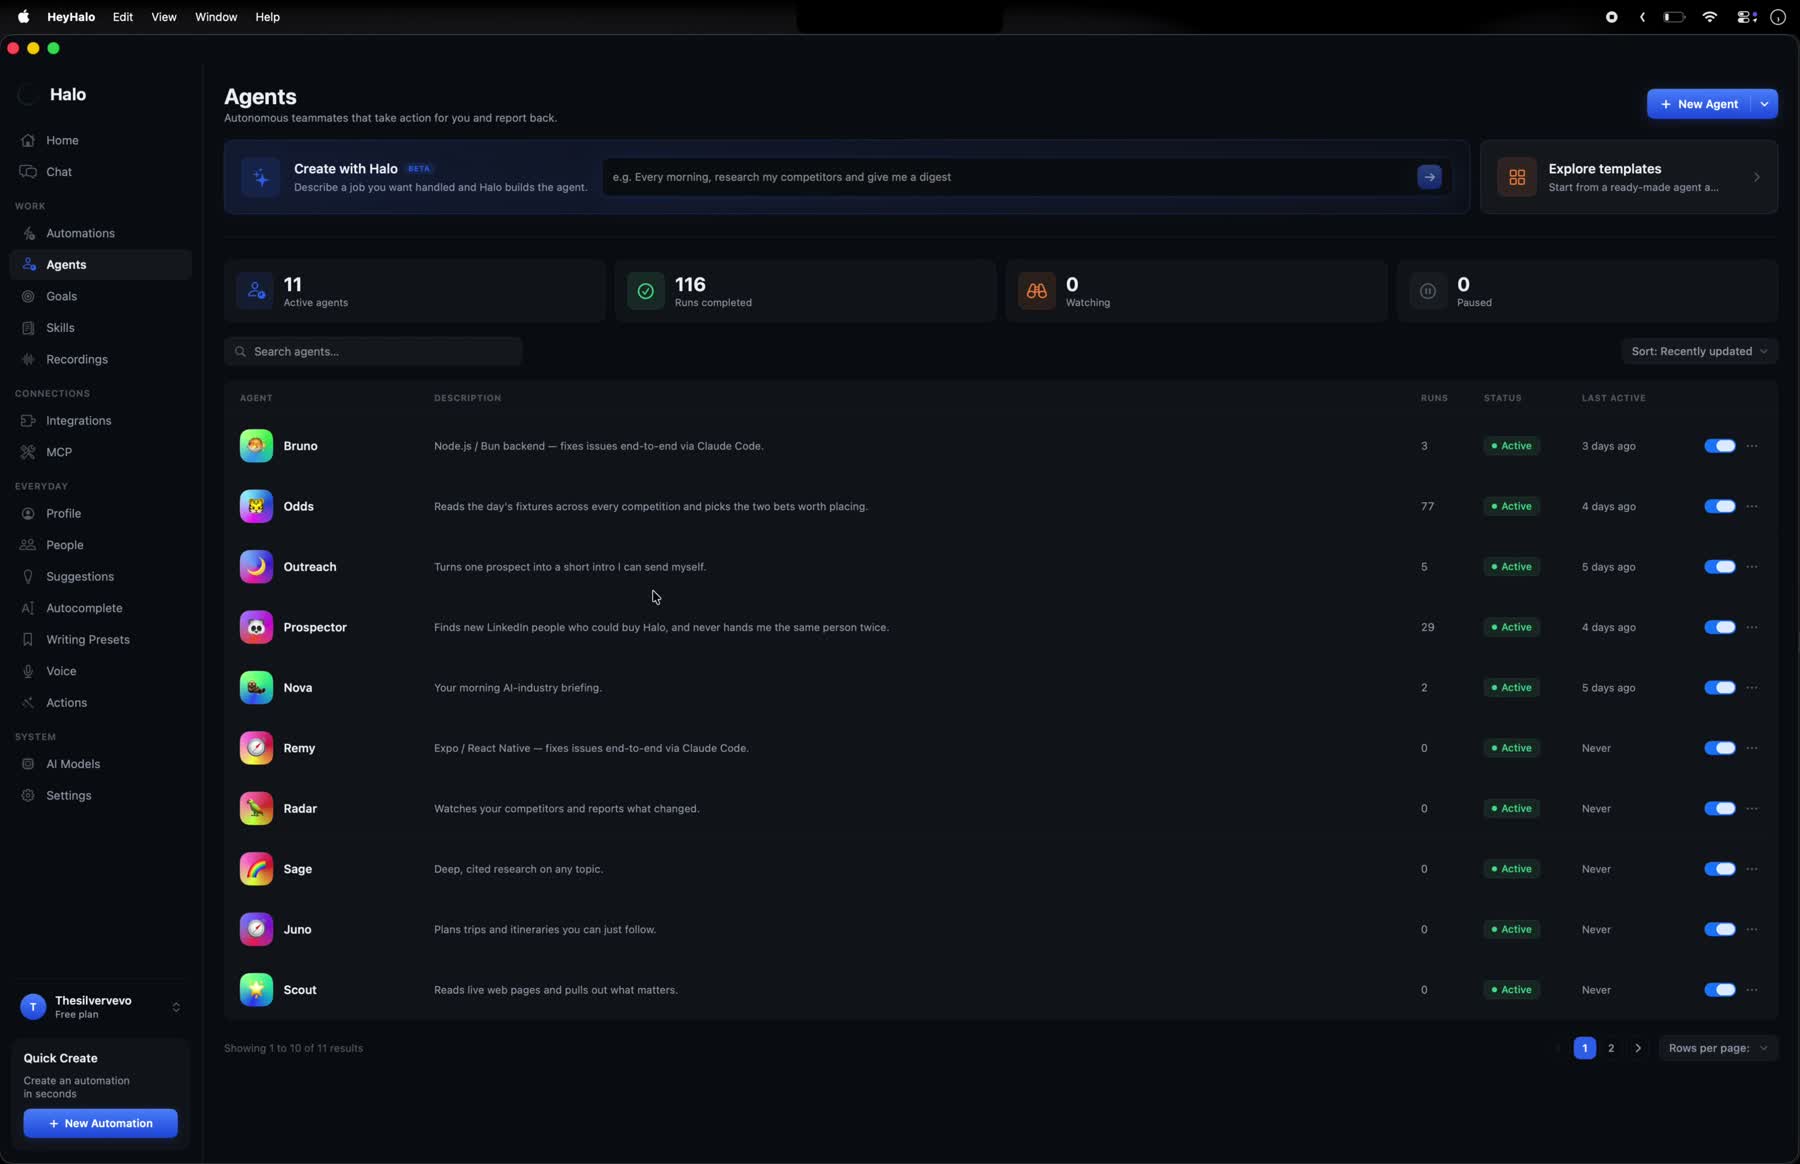Open the Window menu
This screenshot has height=1164, width=1800.
pyautogui.click(x=216, y=17)
